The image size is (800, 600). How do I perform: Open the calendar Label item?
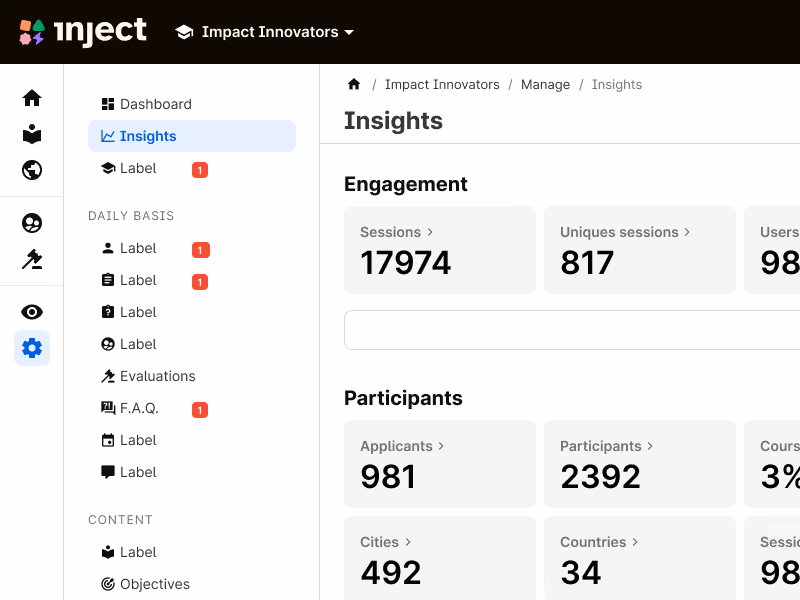point(192,440)
